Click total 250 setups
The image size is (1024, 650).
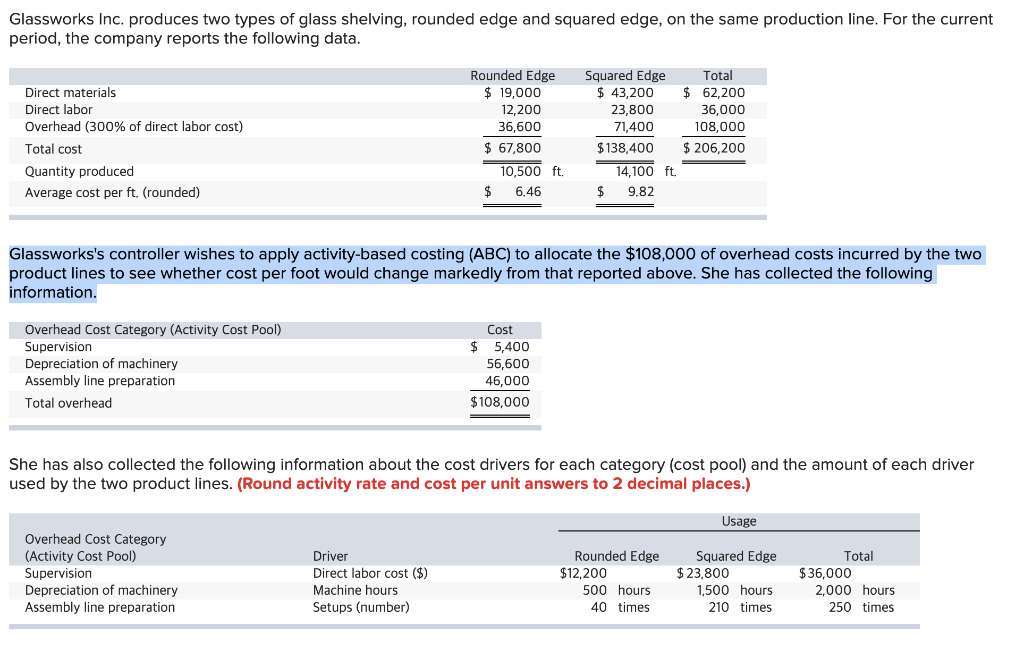pyautogui.click(x=861, y=607)
